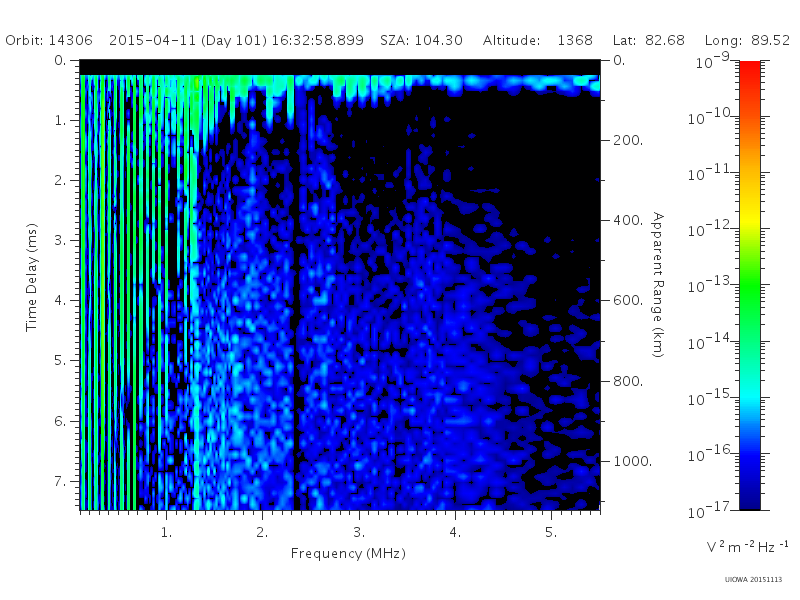Click the 'SZA: 104.30' header value
This screenshot has height=600, width=800.
pos(421,40)
